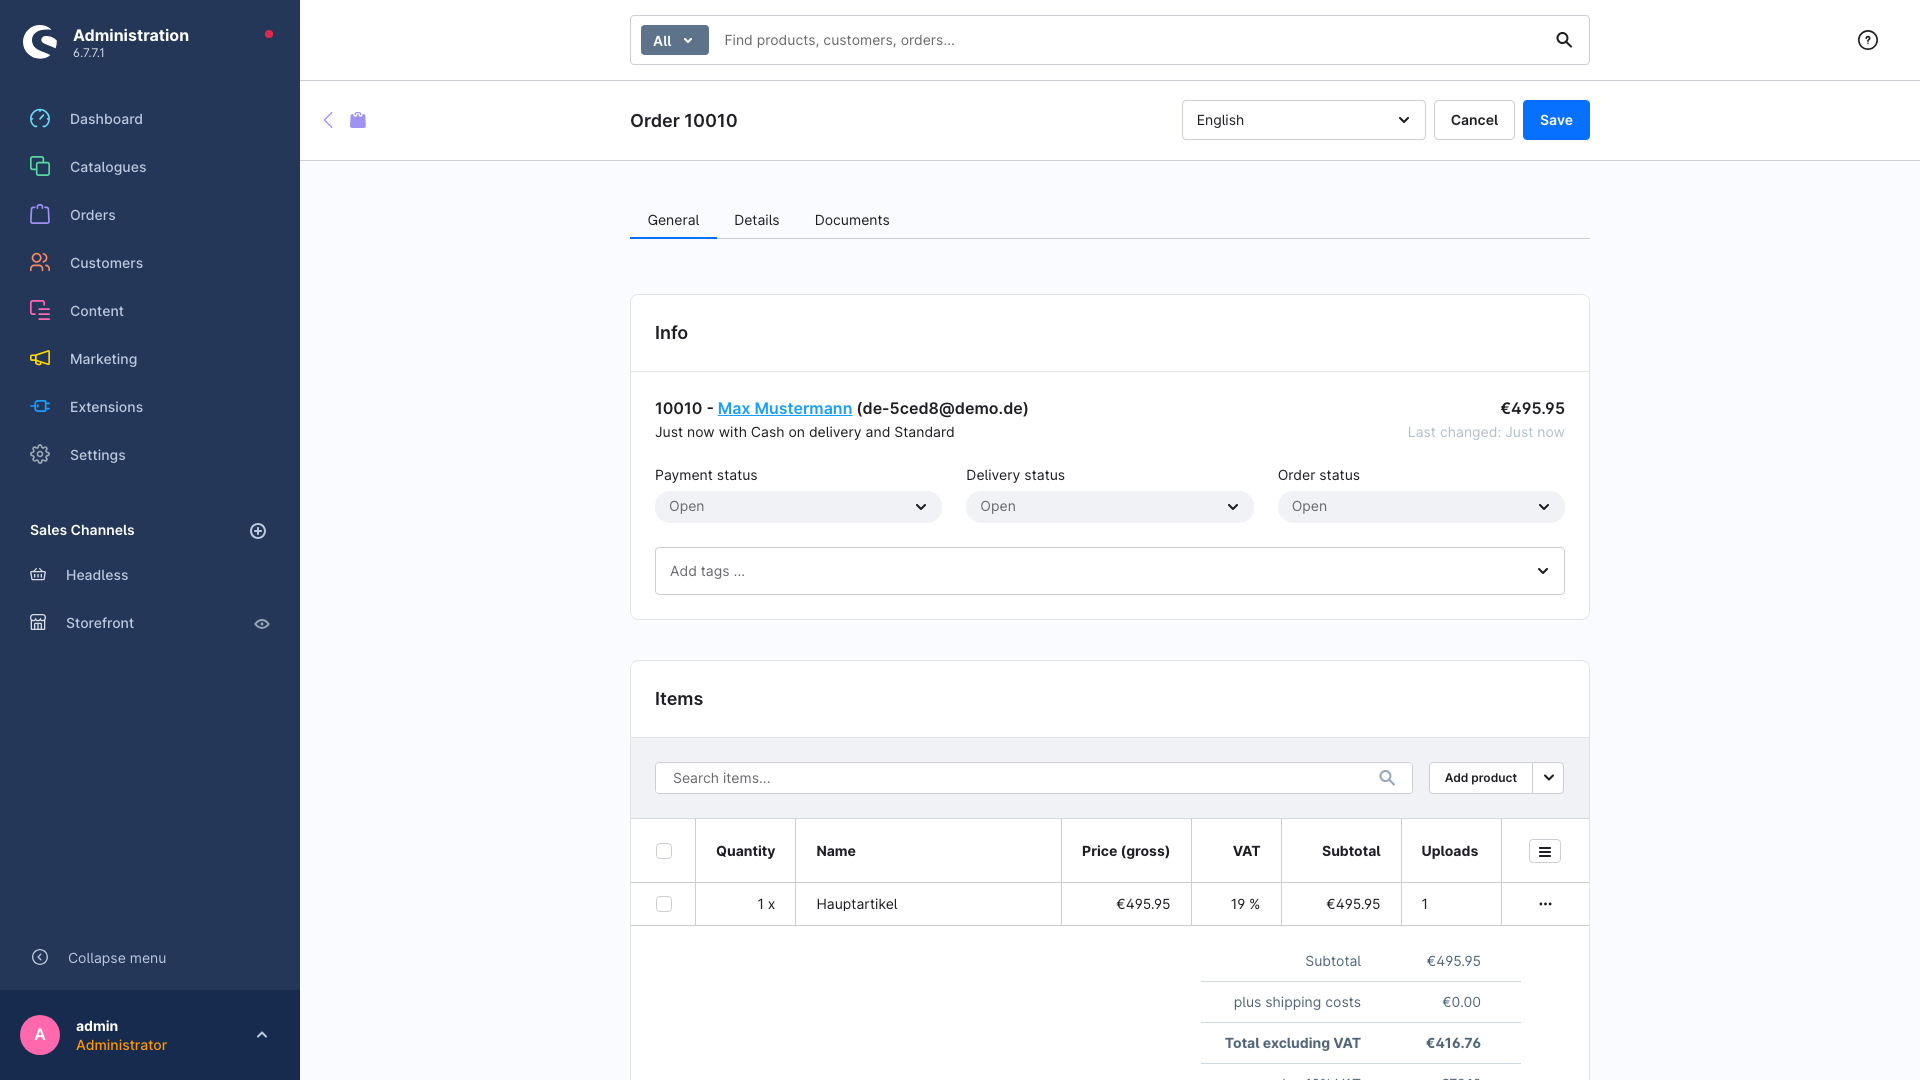Click the global search magnifier icon
This screenshot has width=1920, height=1080.
(x=1564, y=40)
